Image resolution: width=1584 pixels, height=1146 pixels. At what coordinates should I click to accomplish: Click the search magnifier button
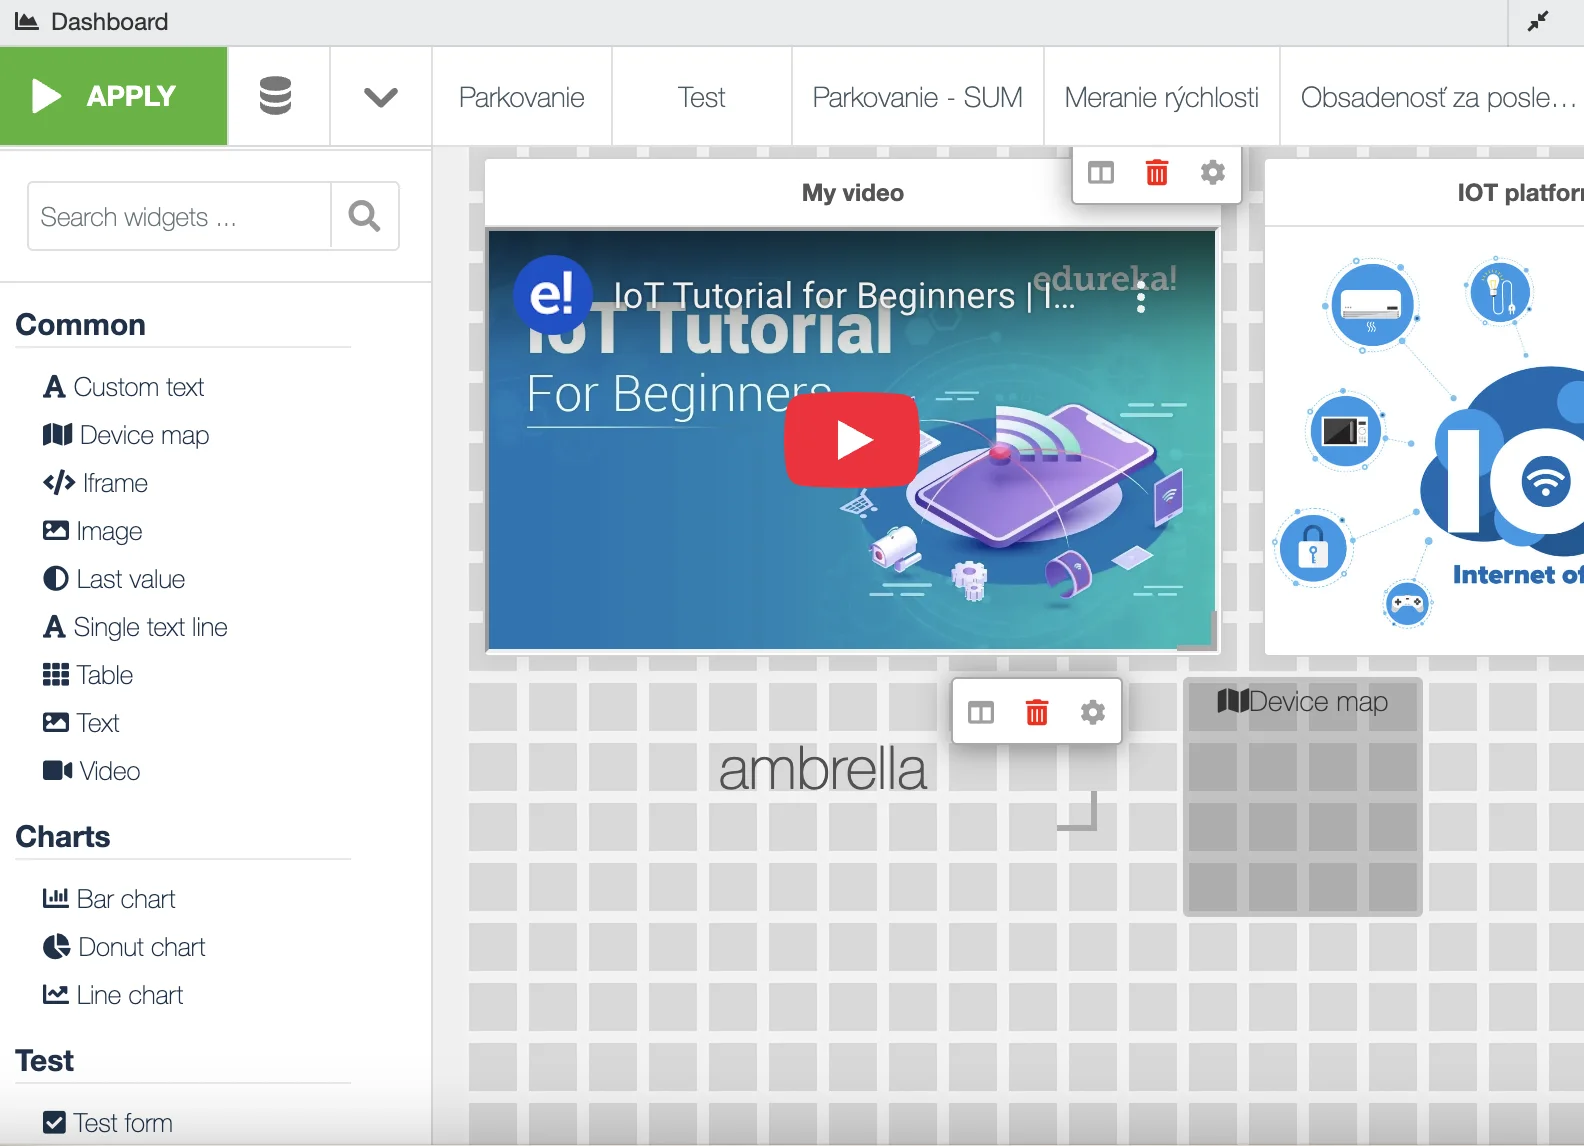[x=364, y=216]
